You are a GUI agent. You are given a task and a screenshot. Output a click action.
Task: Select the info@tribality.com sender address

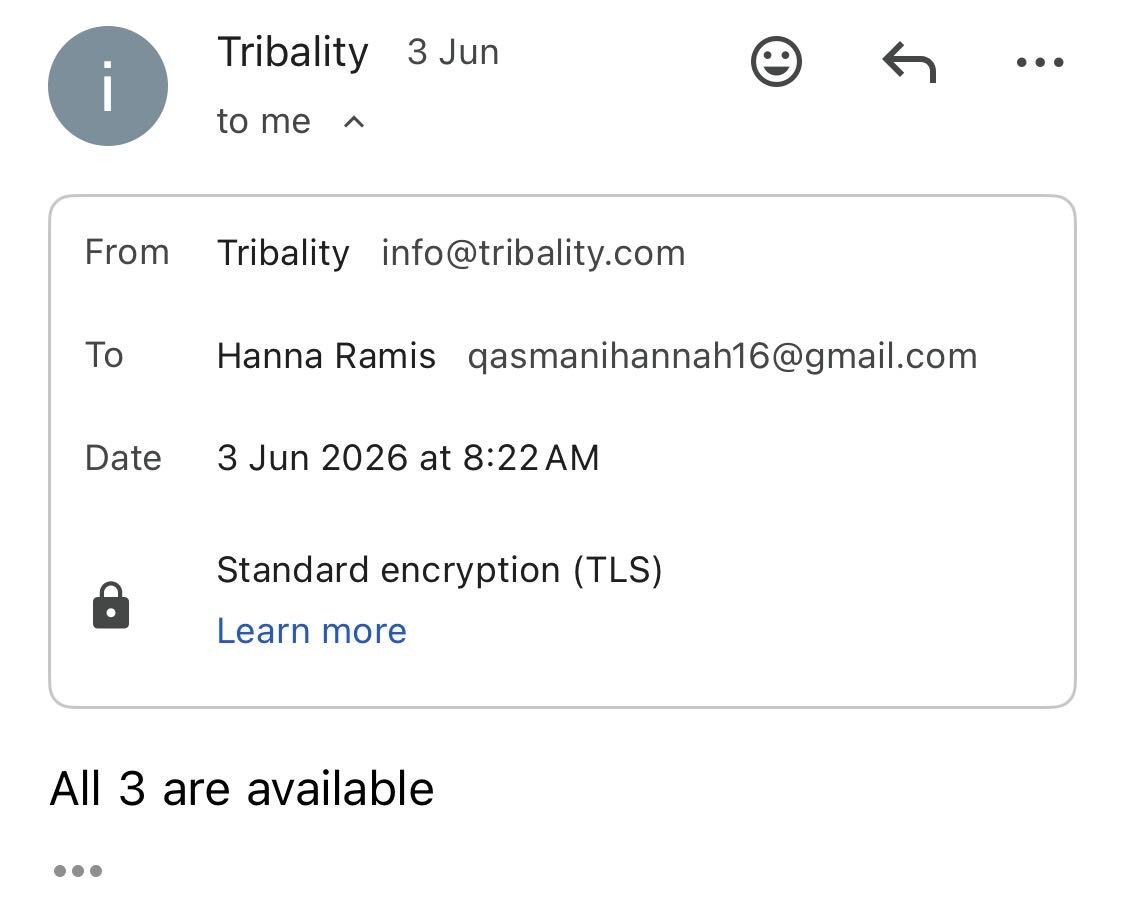coord(533,253)
